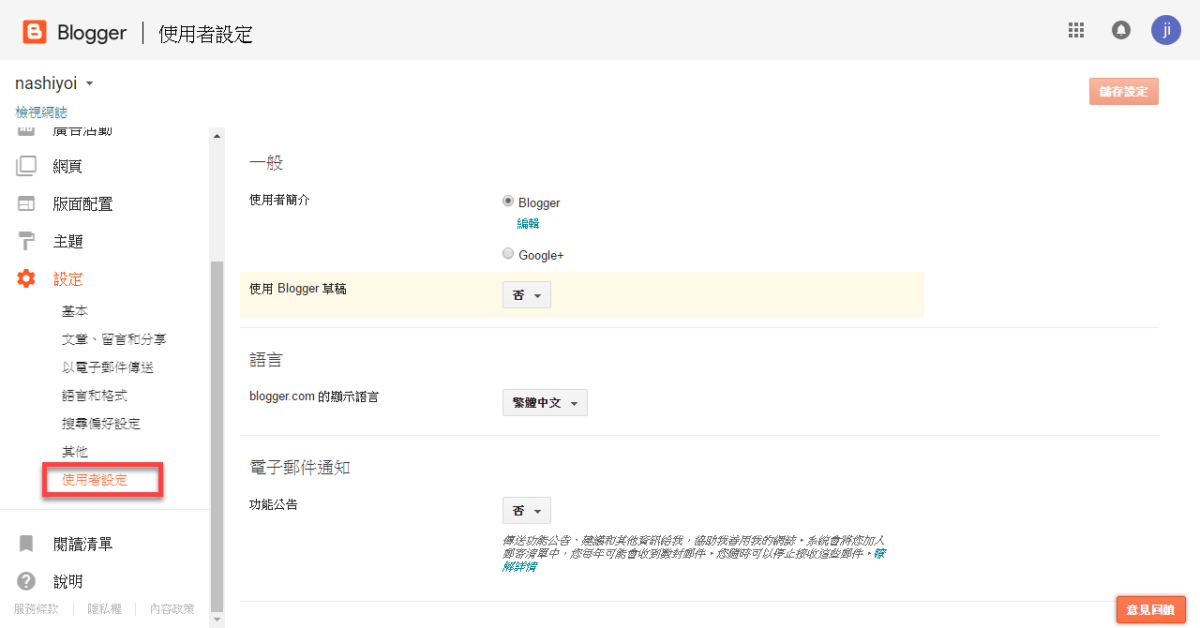1200x628 pixels.
Task: Open the 閱讀清單 menu item
Action: point(83,544)
